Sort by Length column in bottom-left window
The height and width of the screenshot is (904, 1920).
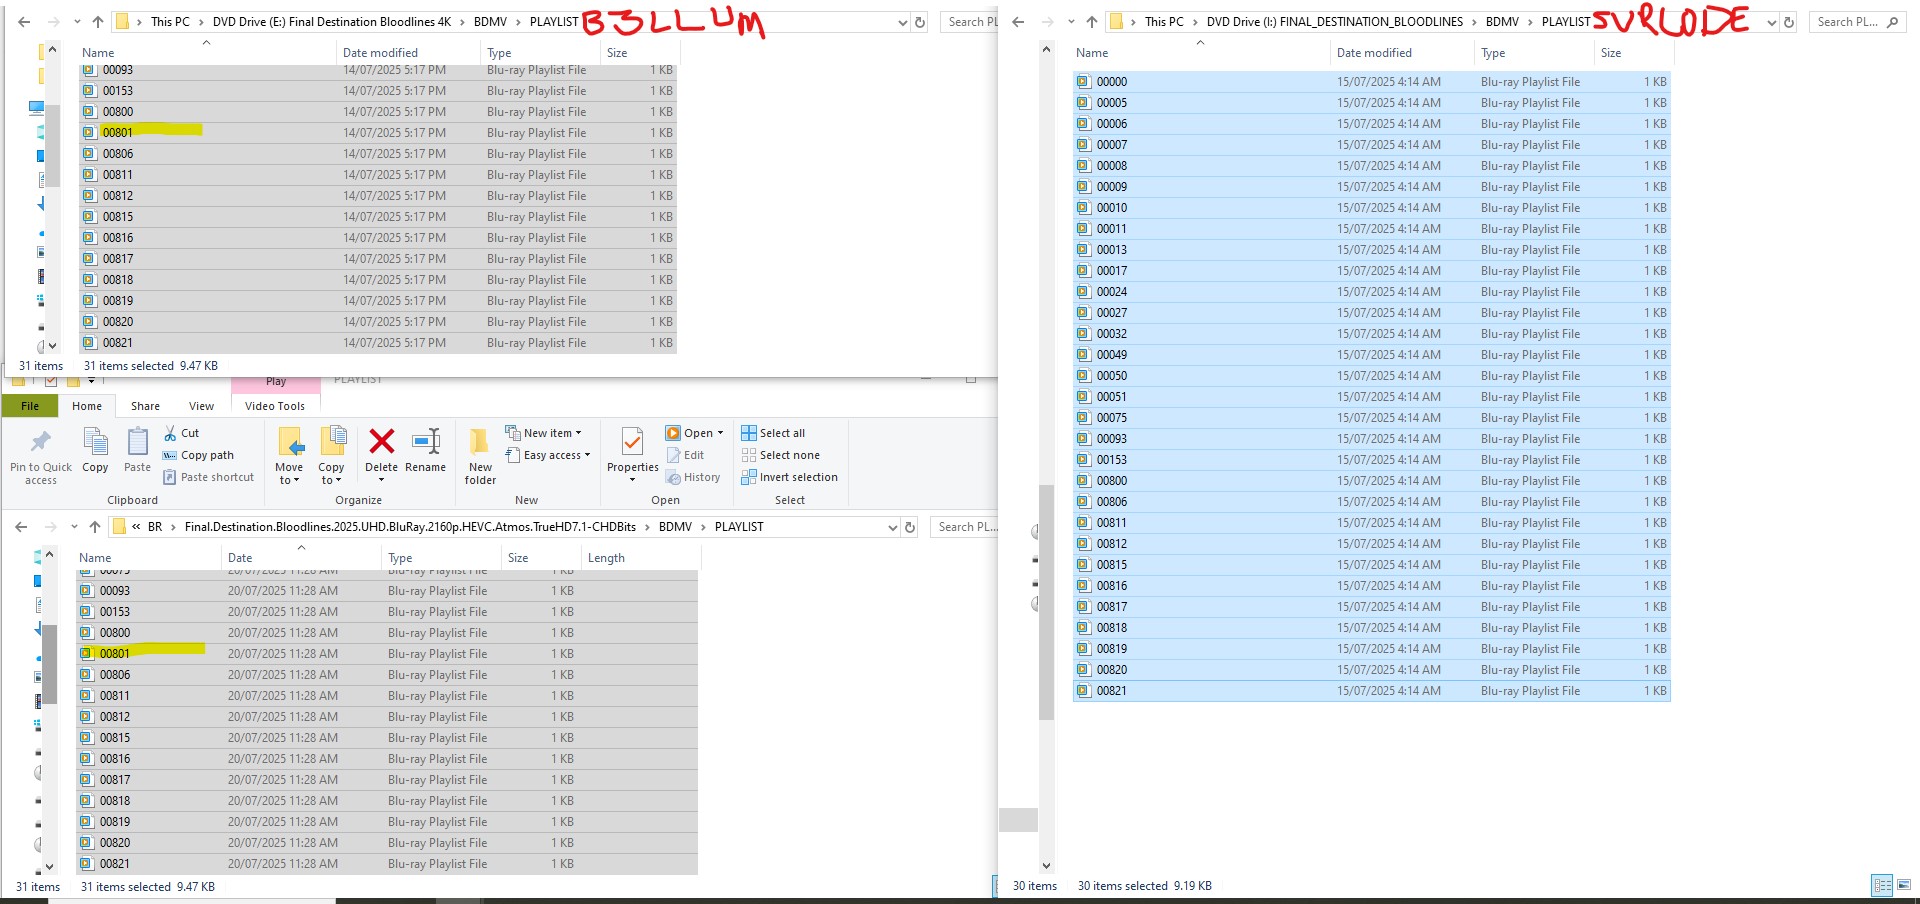click(x=606, y=558)
